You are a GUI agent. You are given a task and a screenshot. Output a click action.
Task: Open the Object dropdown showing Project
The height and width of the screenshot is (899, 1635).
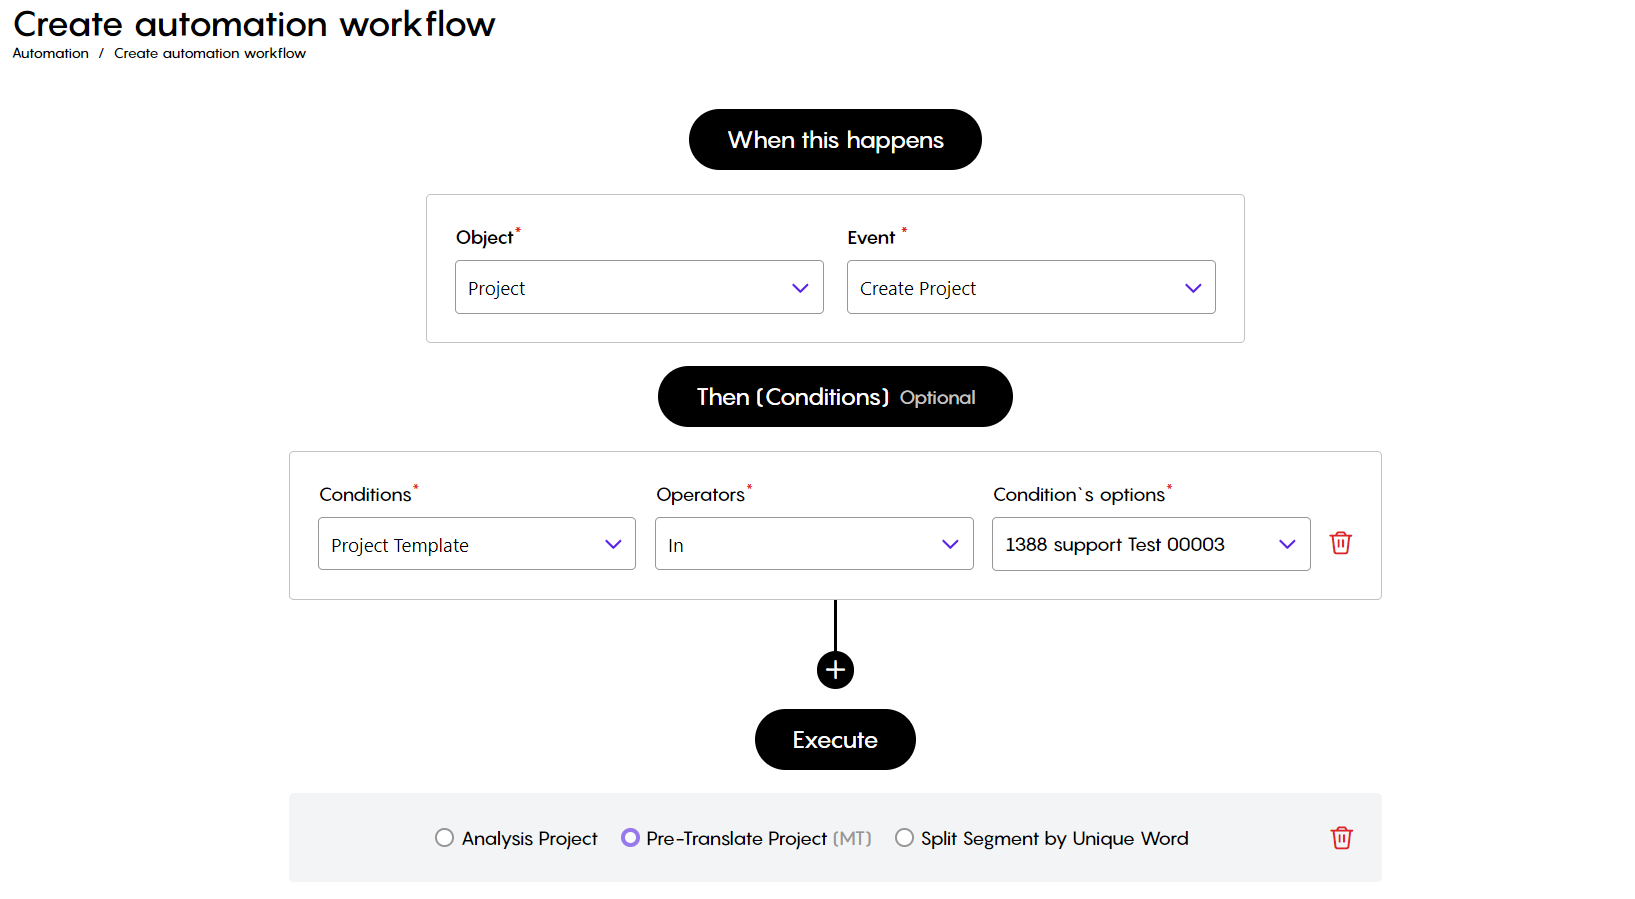pyautogui.click(x=639, y=287)
